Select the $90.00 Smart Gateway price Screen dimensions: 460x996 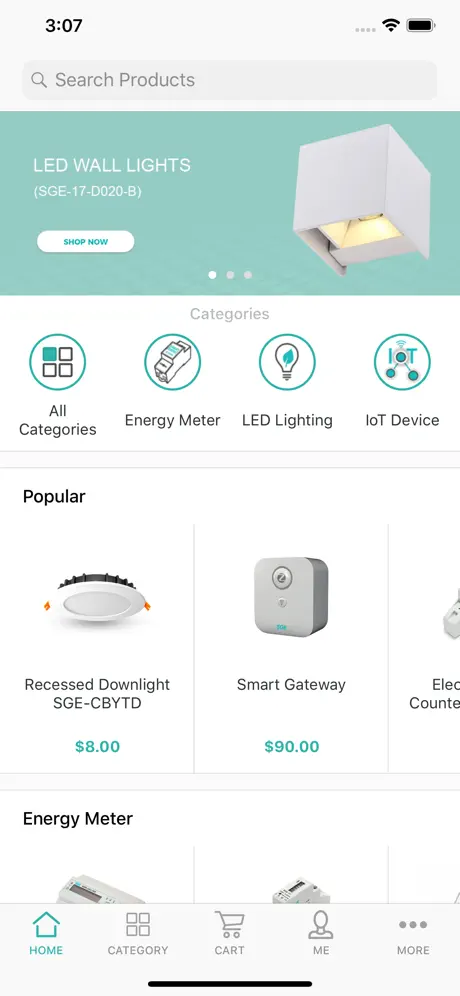coord(292,746)
